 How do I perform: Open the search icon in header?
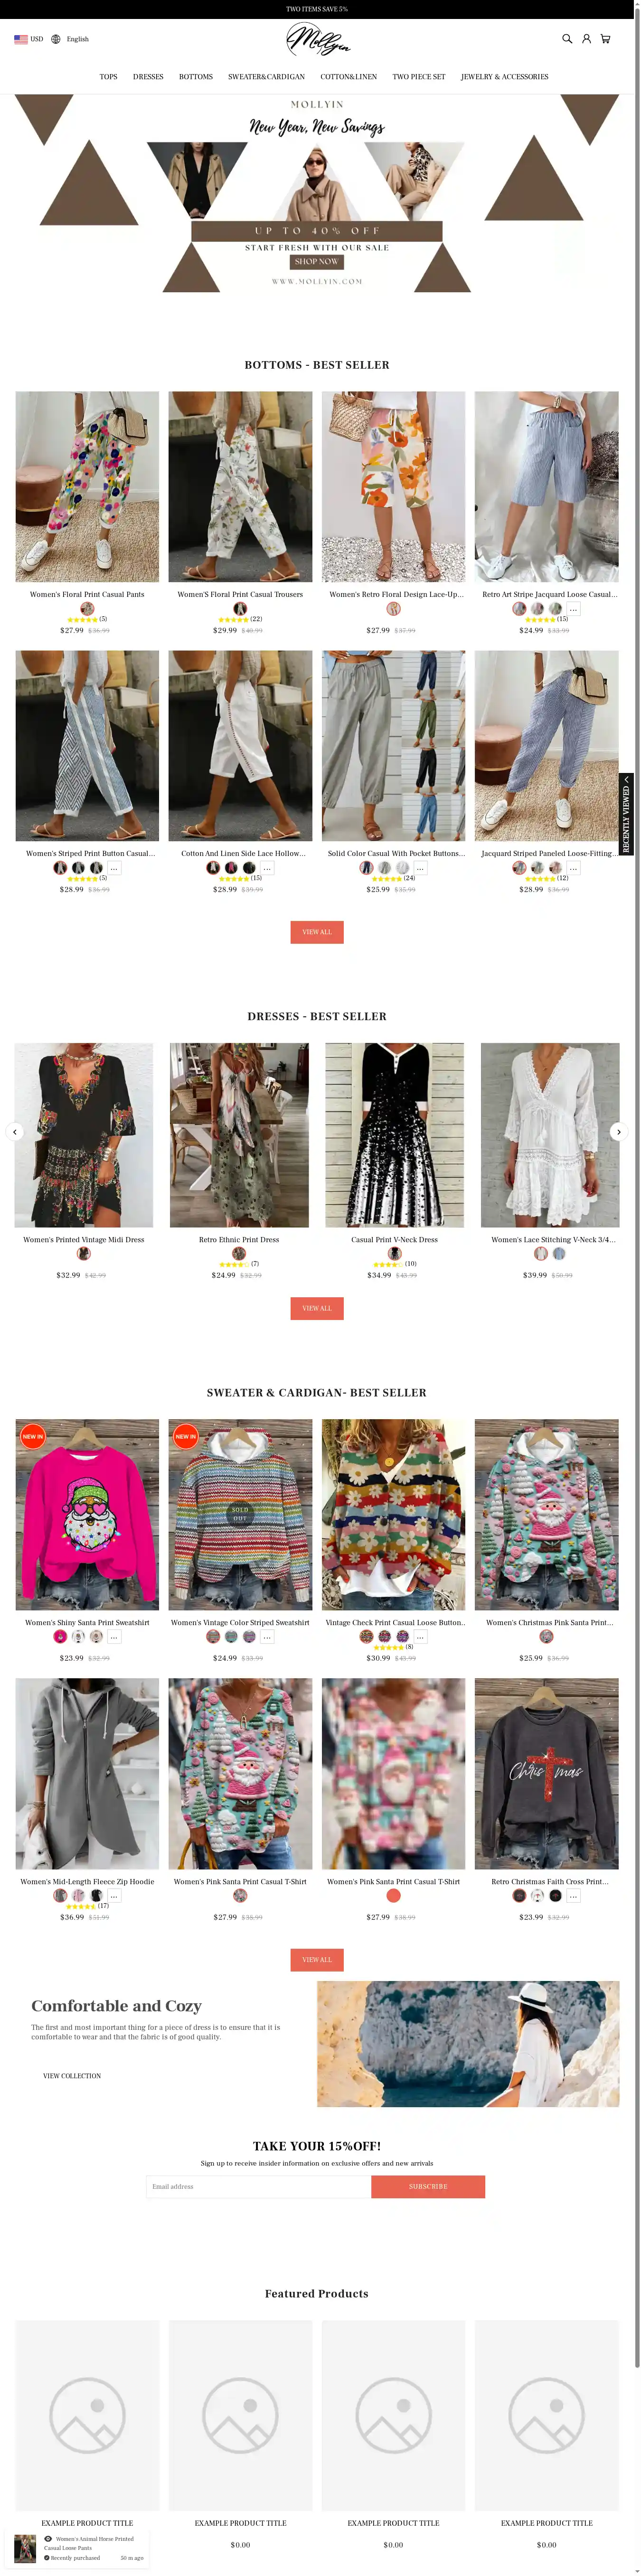pos(567,39)
